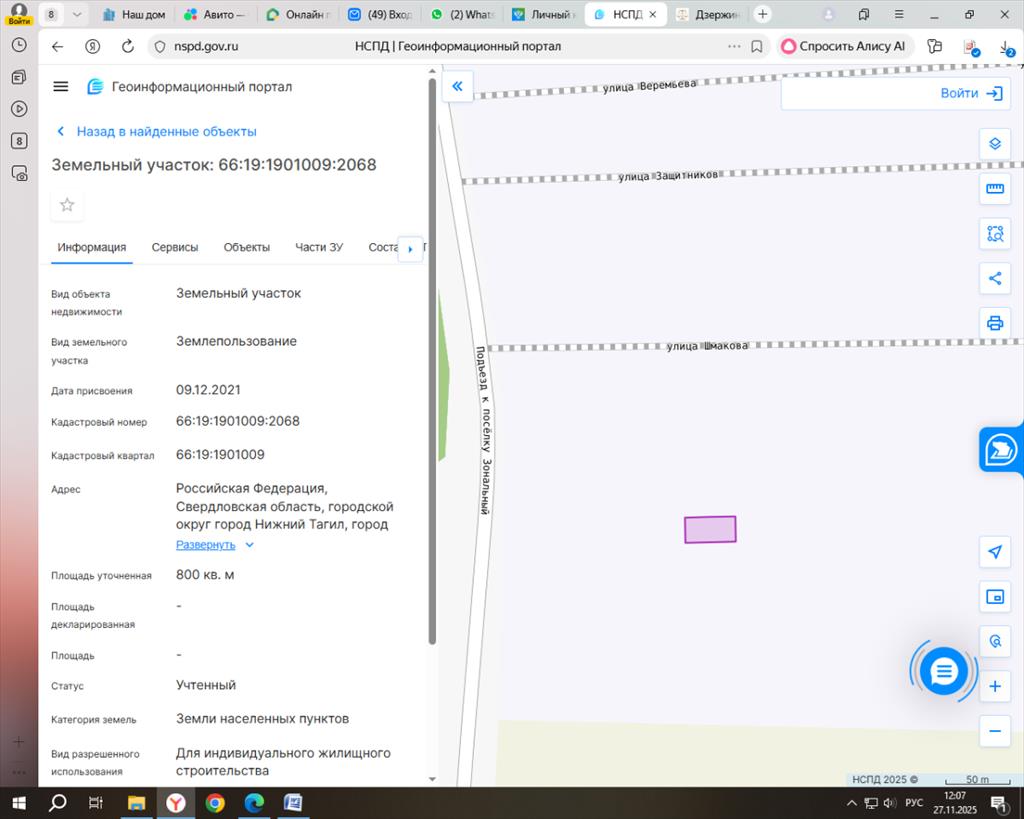Collapse the left info panel
Image resolution: width=1024 pixels, height=819 pixels.
click(457, 86)
